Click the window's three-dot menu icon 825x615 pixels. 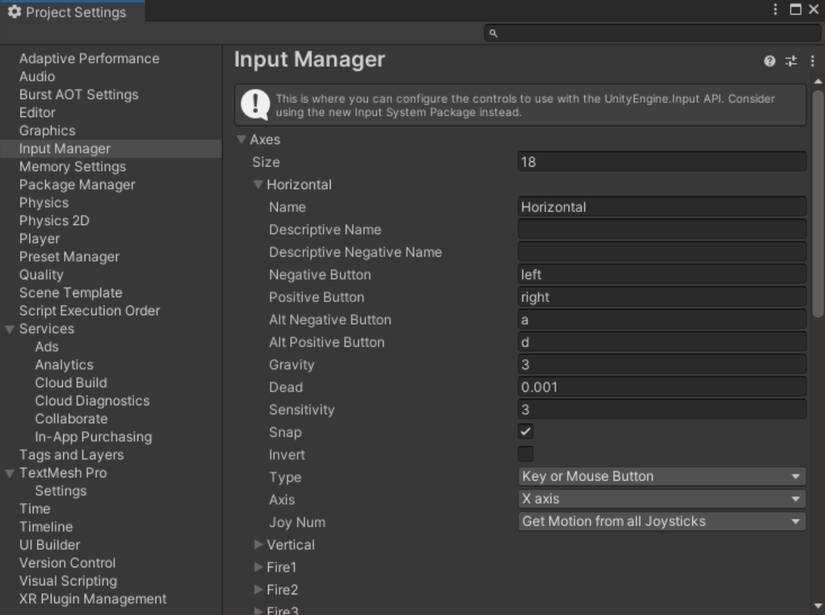[775, 10]
